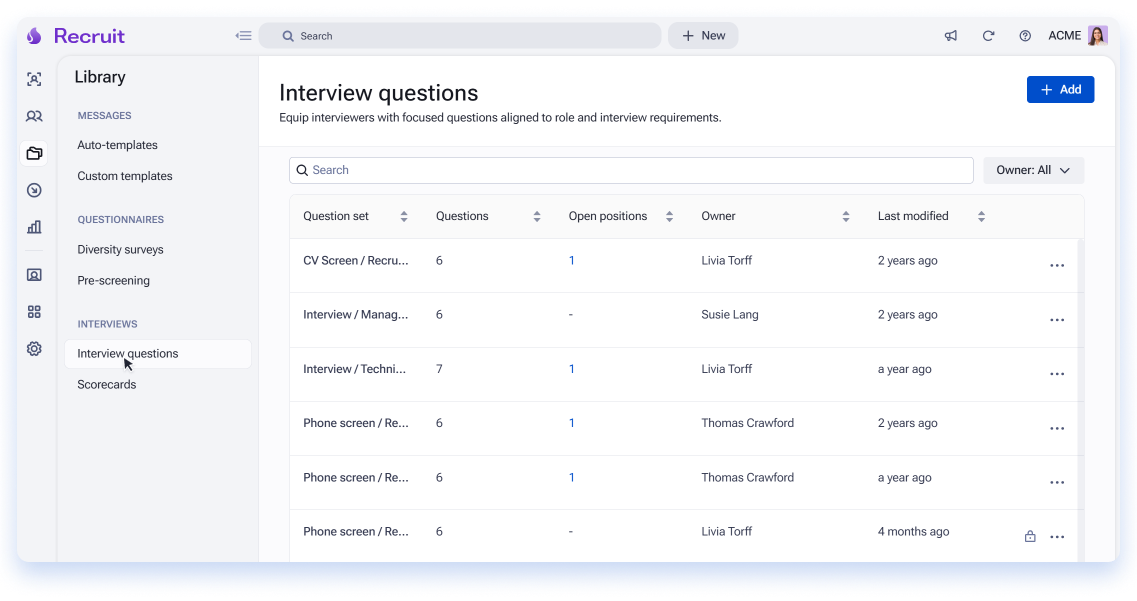The image size is (1137, 601).
Task: Open more options for Interview / Manag... row
Action: [x=1057, y=320]
